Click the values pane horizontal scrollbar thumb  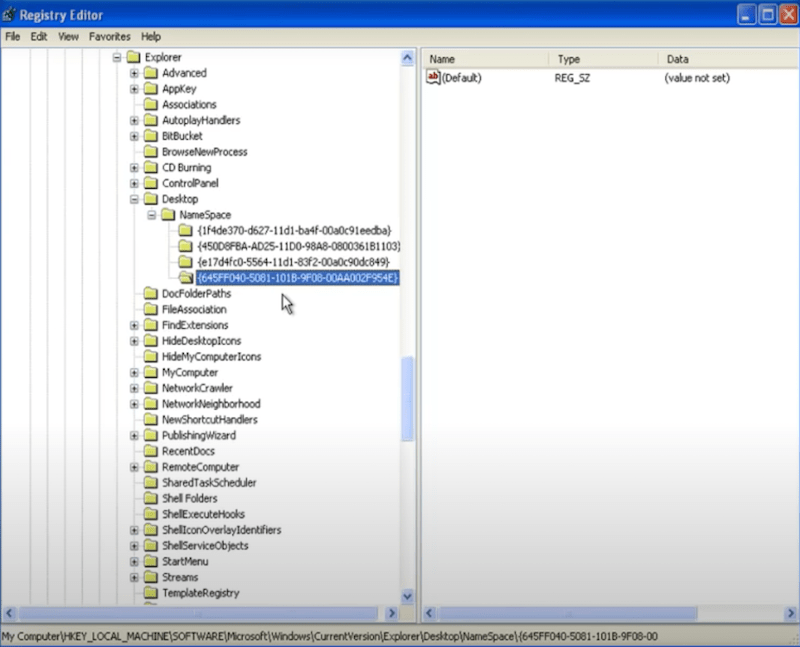[x=568, y=613]
